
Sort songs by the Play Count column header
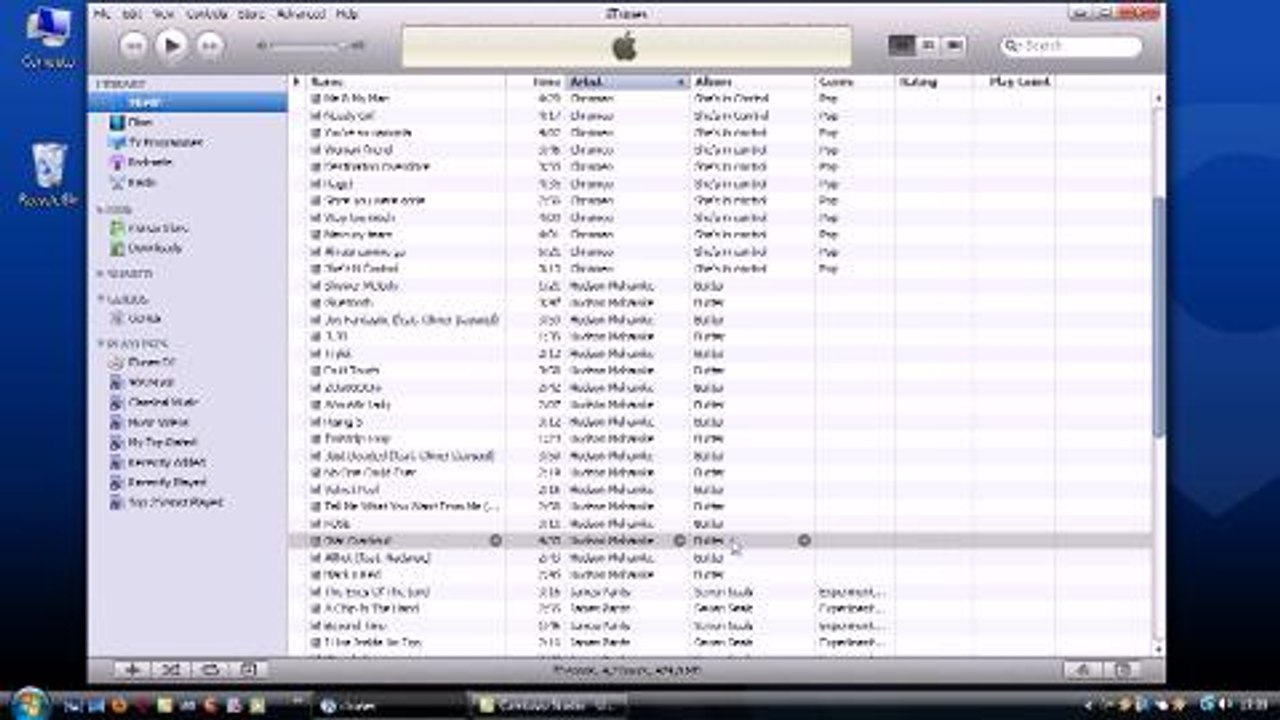(x=1014, y=82)
